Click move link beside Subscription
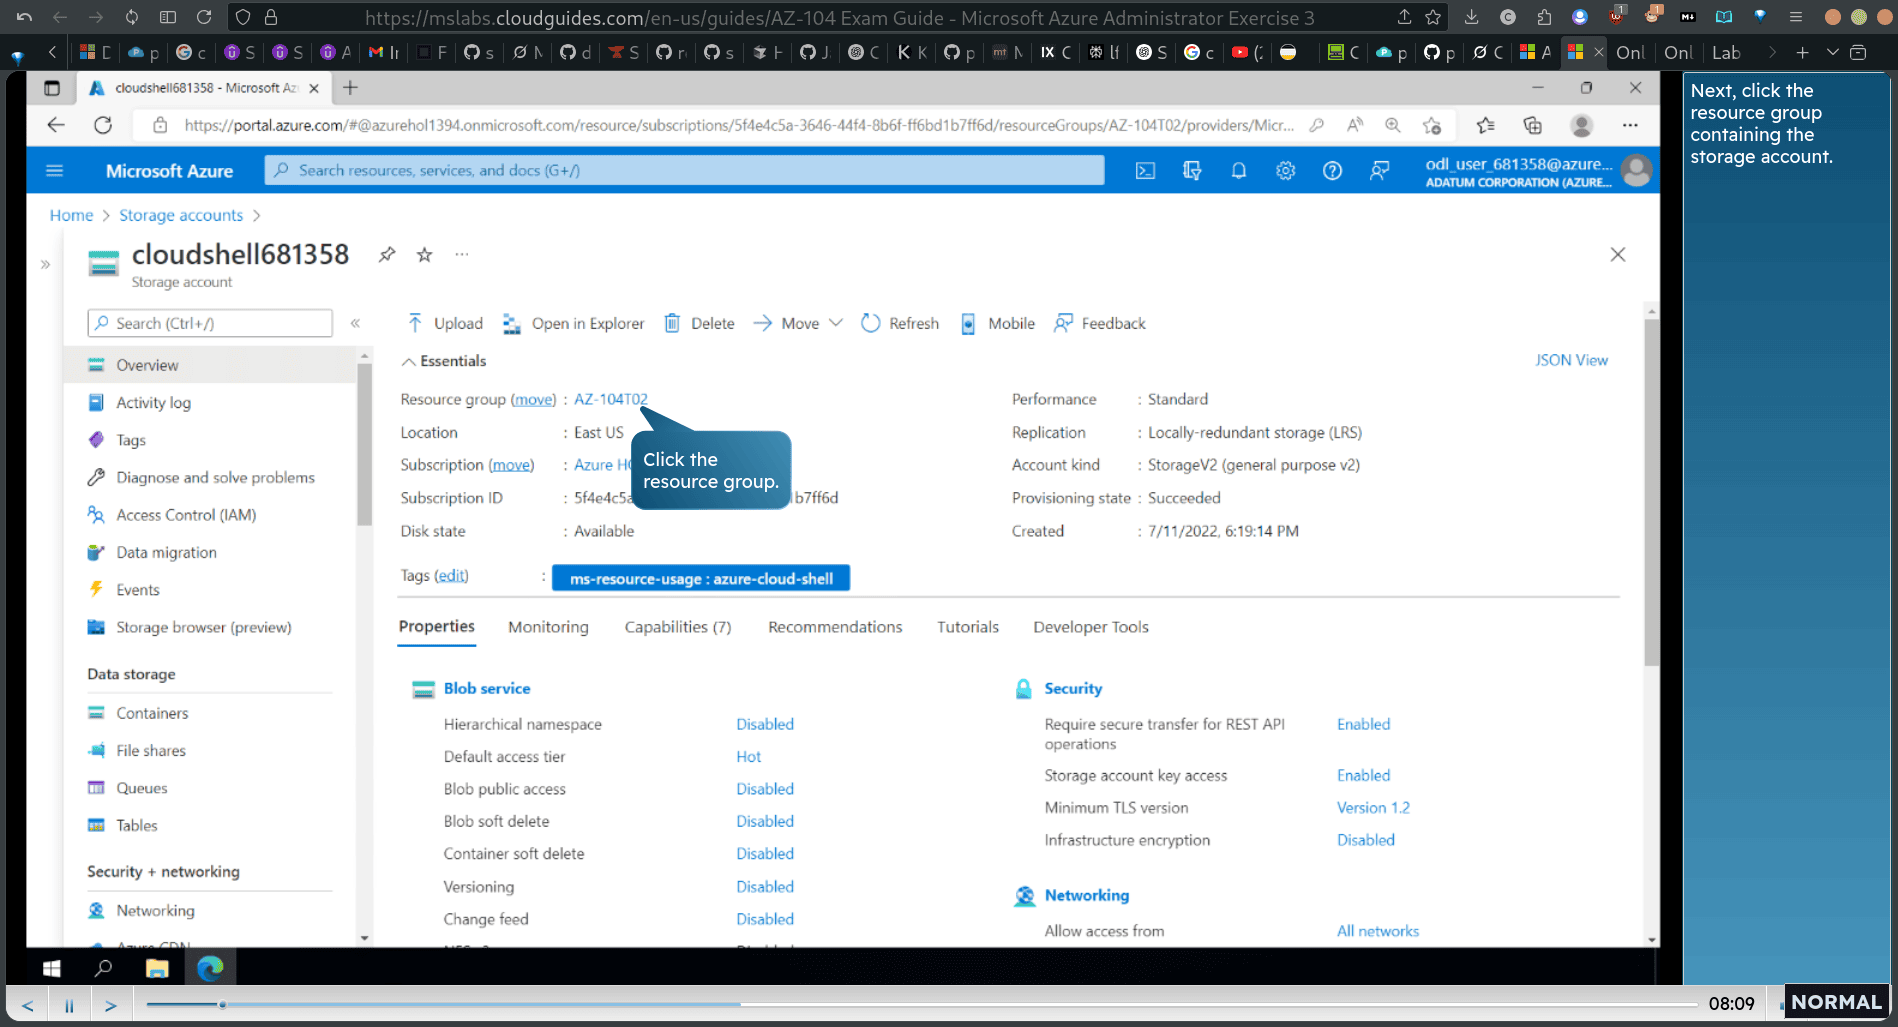 pyautogui.click(x=511, y=465)
